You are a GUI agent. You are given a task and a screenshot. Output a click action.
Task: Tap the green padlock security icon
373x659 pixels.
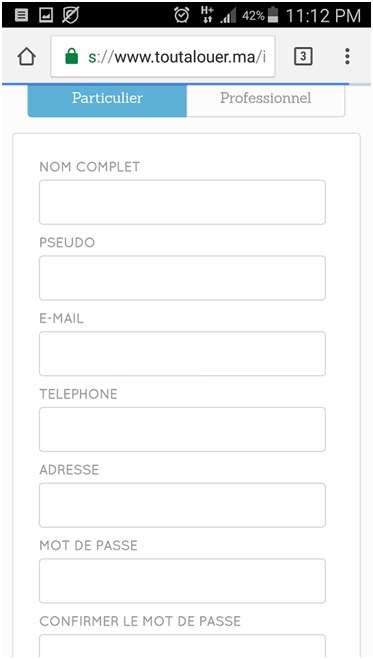tap(72, 56)
